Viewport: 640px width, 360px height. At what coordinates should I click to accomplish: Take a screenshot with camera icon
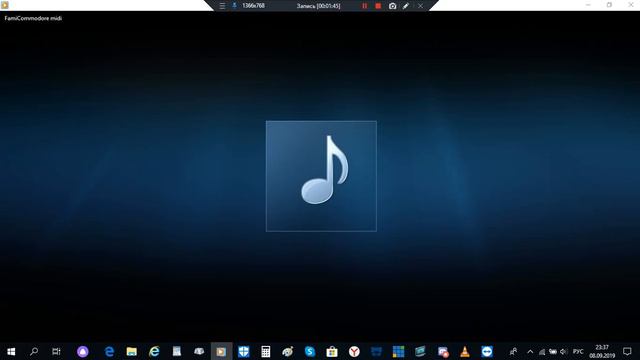392,6
